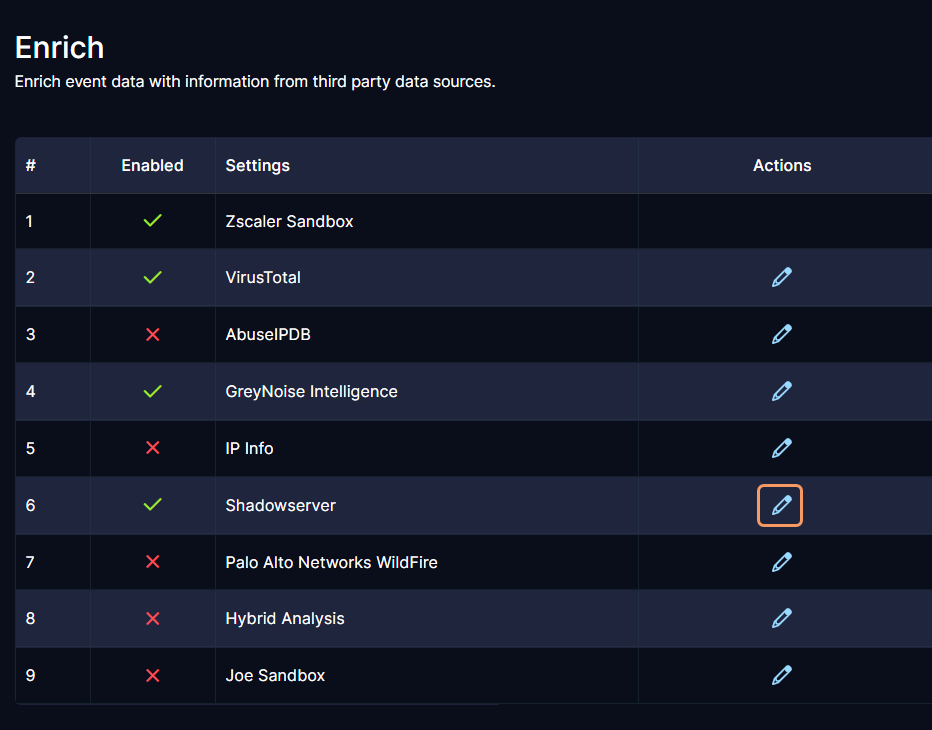Image resolution: width=932 pixels, height=730 pixels.
Task: Click the Zscaler Sandbox enabled checkmark
Action: tap(152, 221)
